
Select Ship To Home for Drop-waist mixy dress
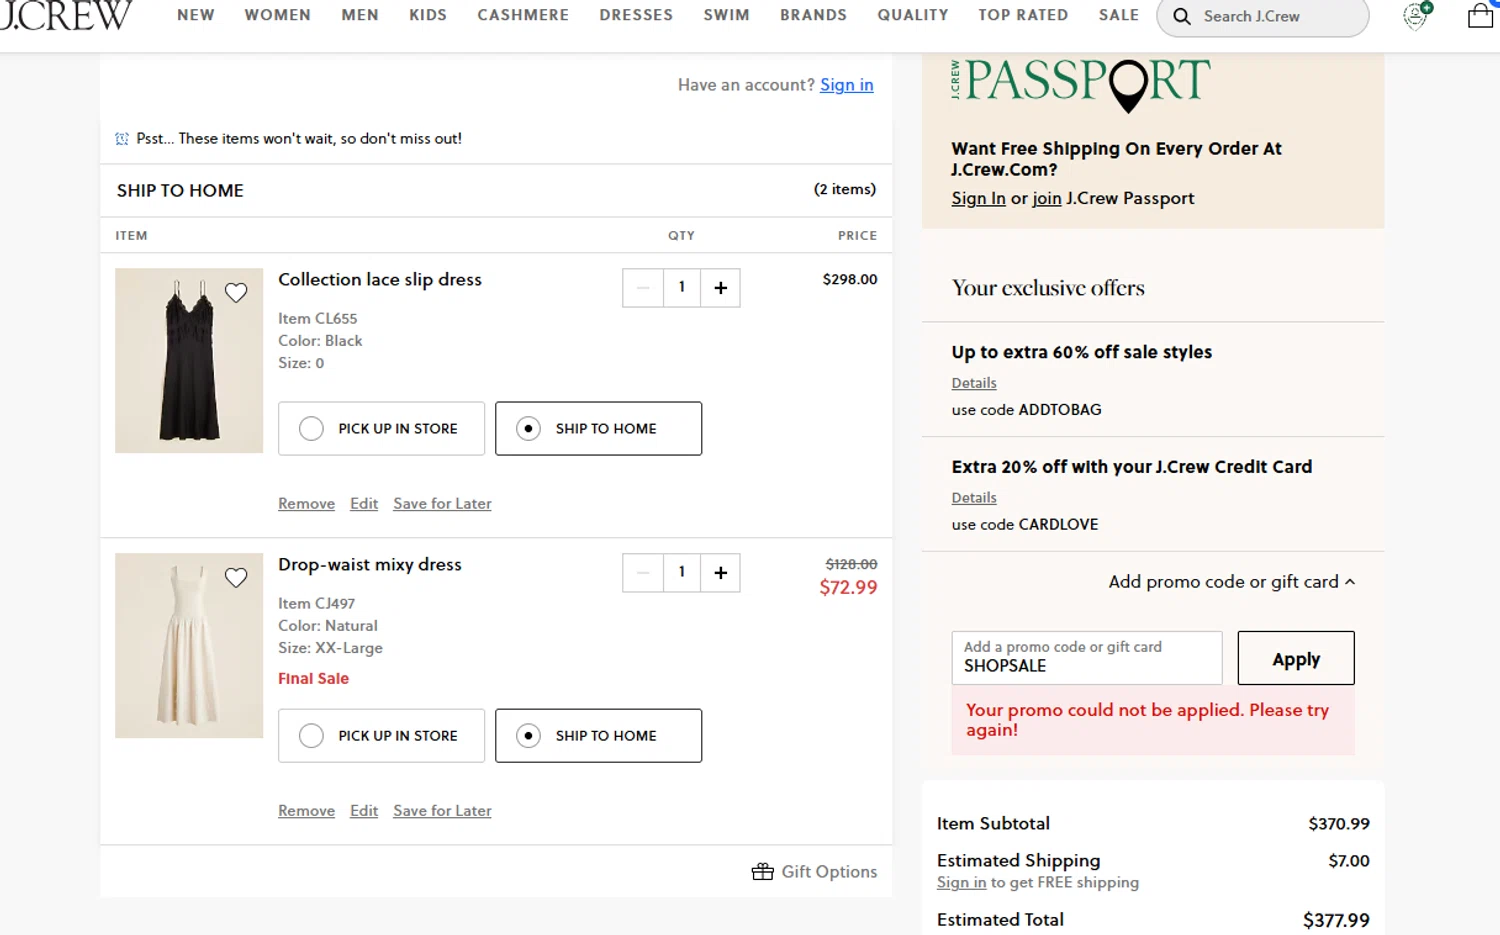click(598, 736)
